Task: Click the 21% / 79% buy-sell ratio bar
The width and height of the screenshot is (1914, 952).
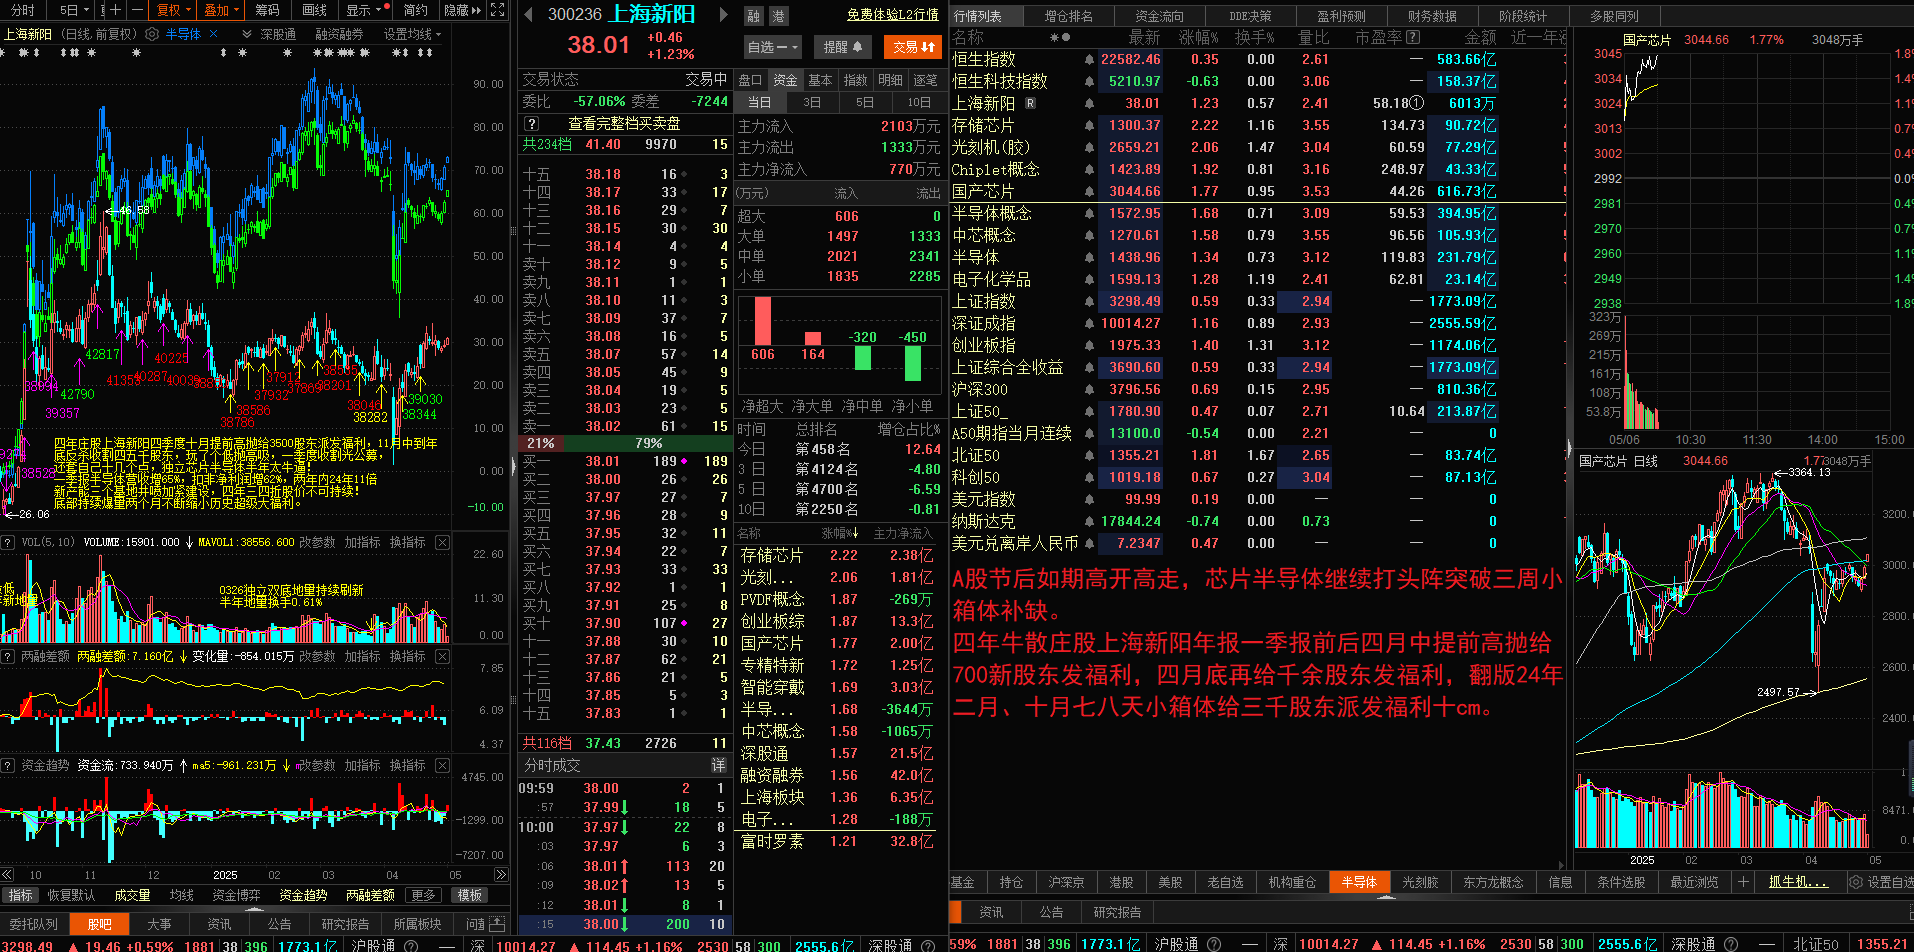Action: tap(624, 443)
